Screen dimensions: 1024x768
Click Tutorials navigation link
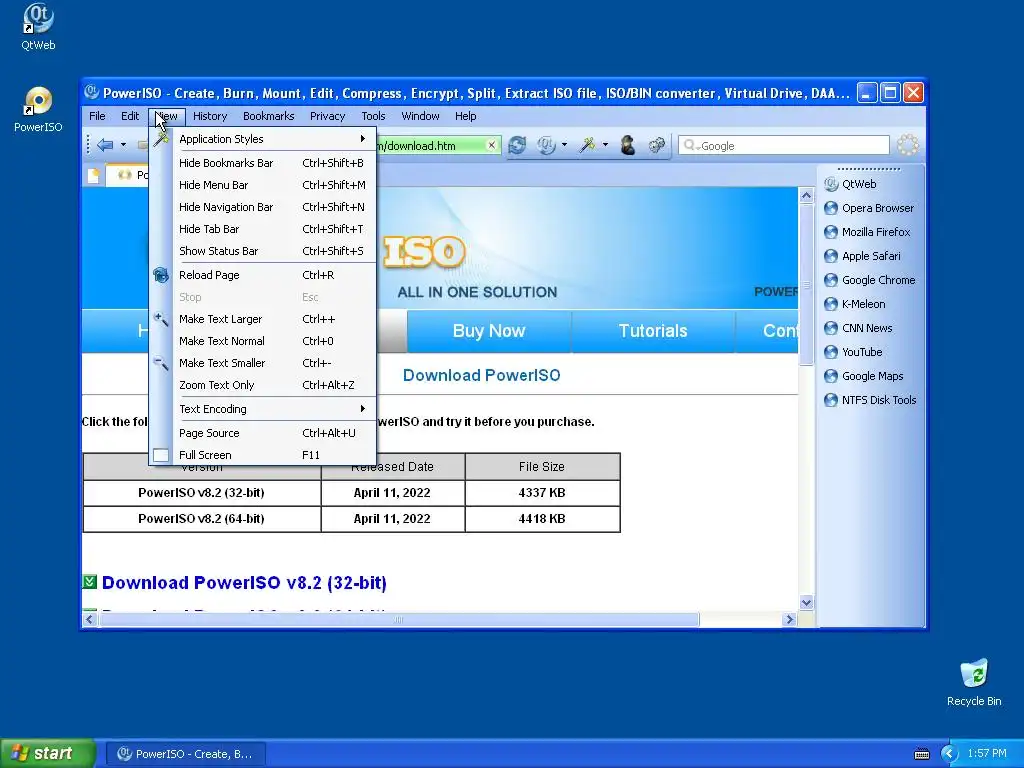coord(653,331)
